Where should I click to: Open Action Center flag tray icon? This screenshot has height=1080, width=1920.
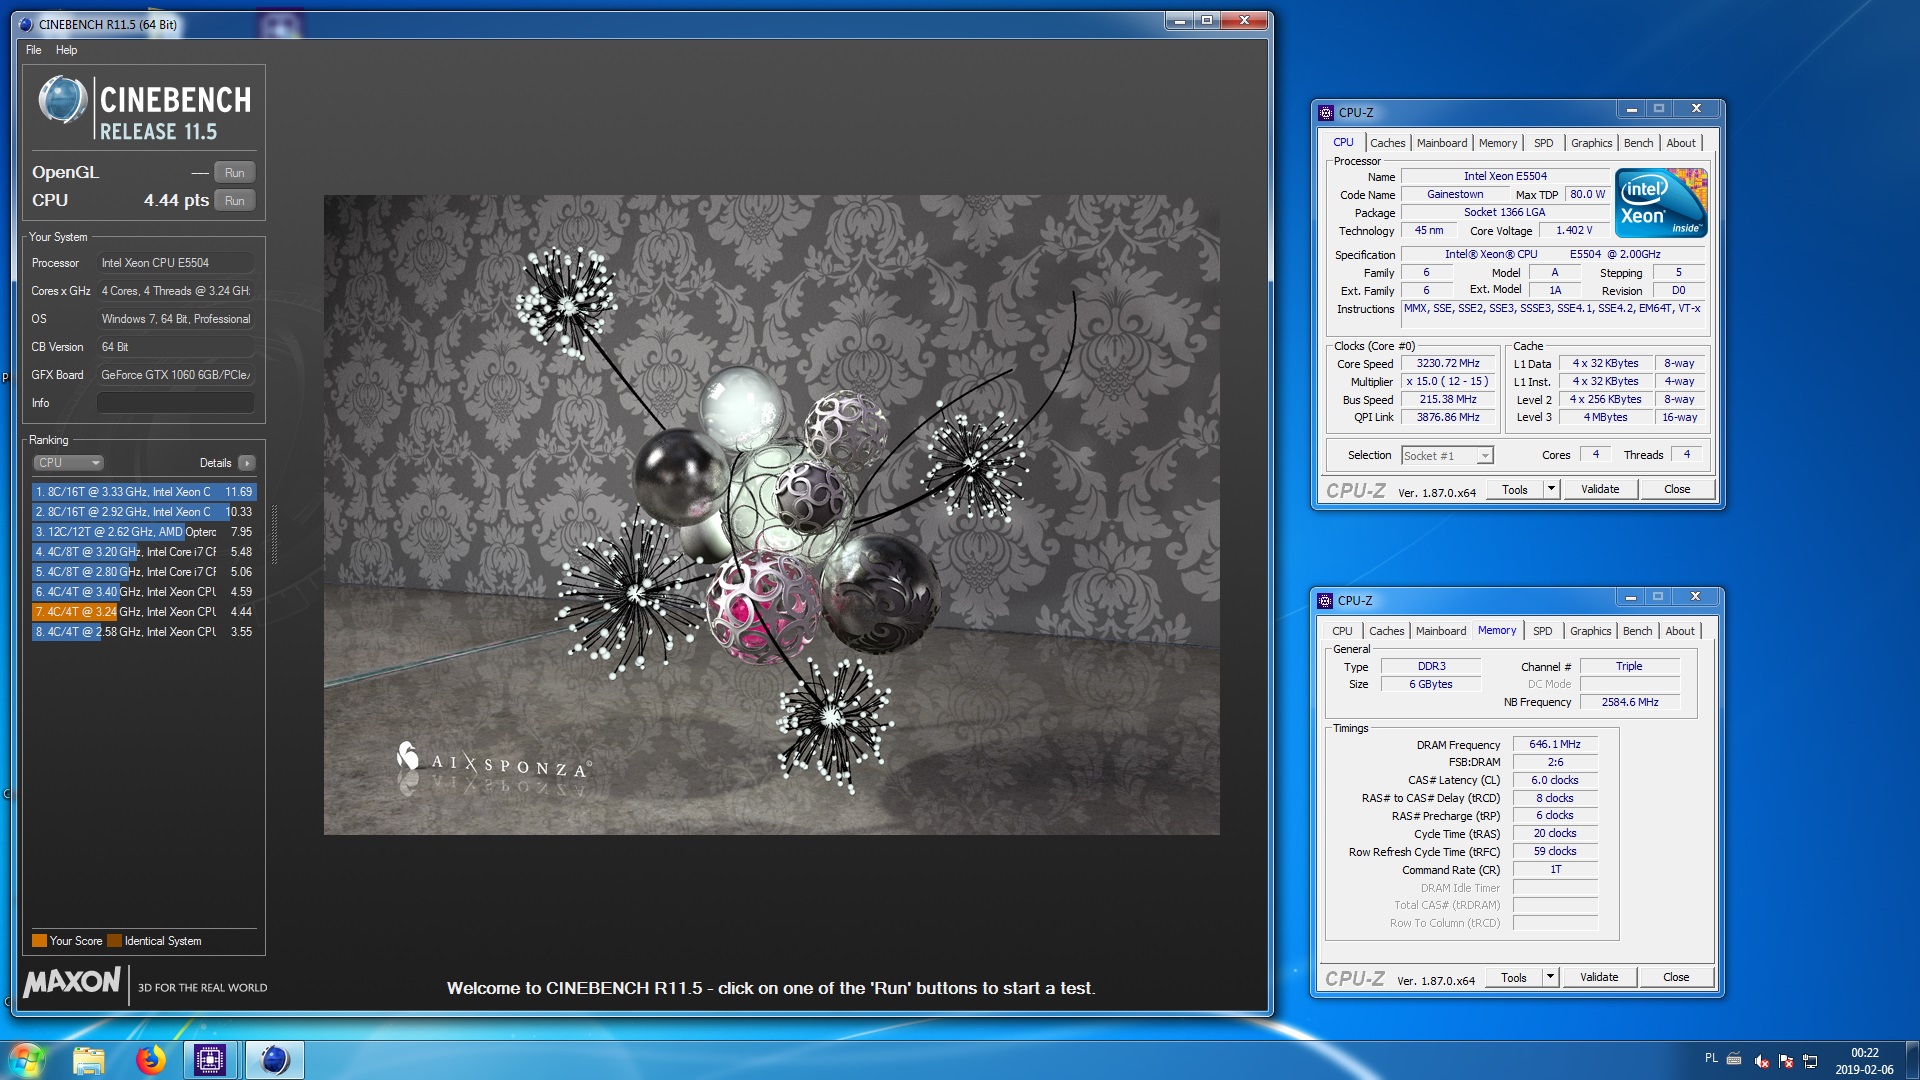[x=1786, y=1062]
